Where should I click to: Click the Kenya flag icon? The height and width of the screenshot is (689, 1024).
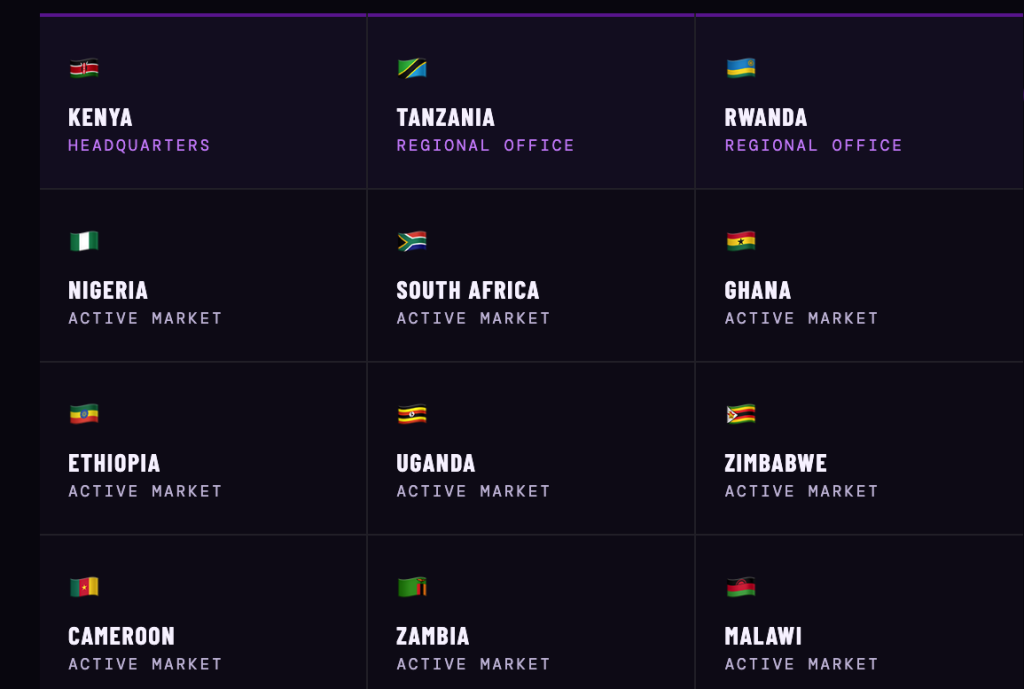84,68
